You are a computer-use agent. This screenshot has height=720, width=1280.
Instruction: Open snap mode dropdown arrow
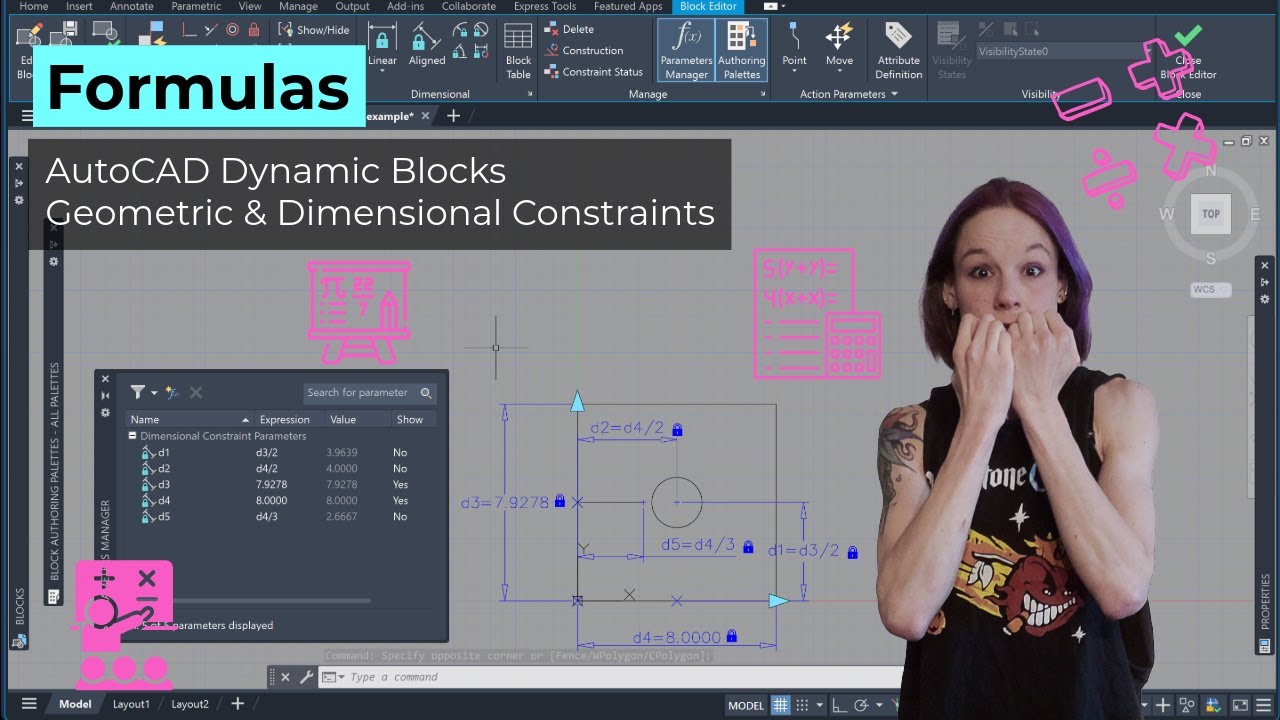point(818,705)
